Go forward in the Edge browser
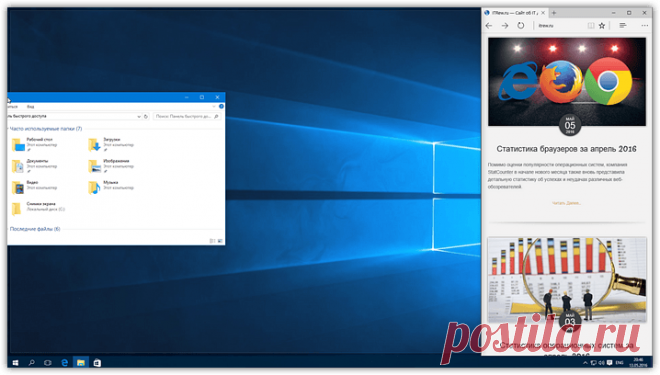The width and height of the screenshot is (660, 375). tap(505, 26)
